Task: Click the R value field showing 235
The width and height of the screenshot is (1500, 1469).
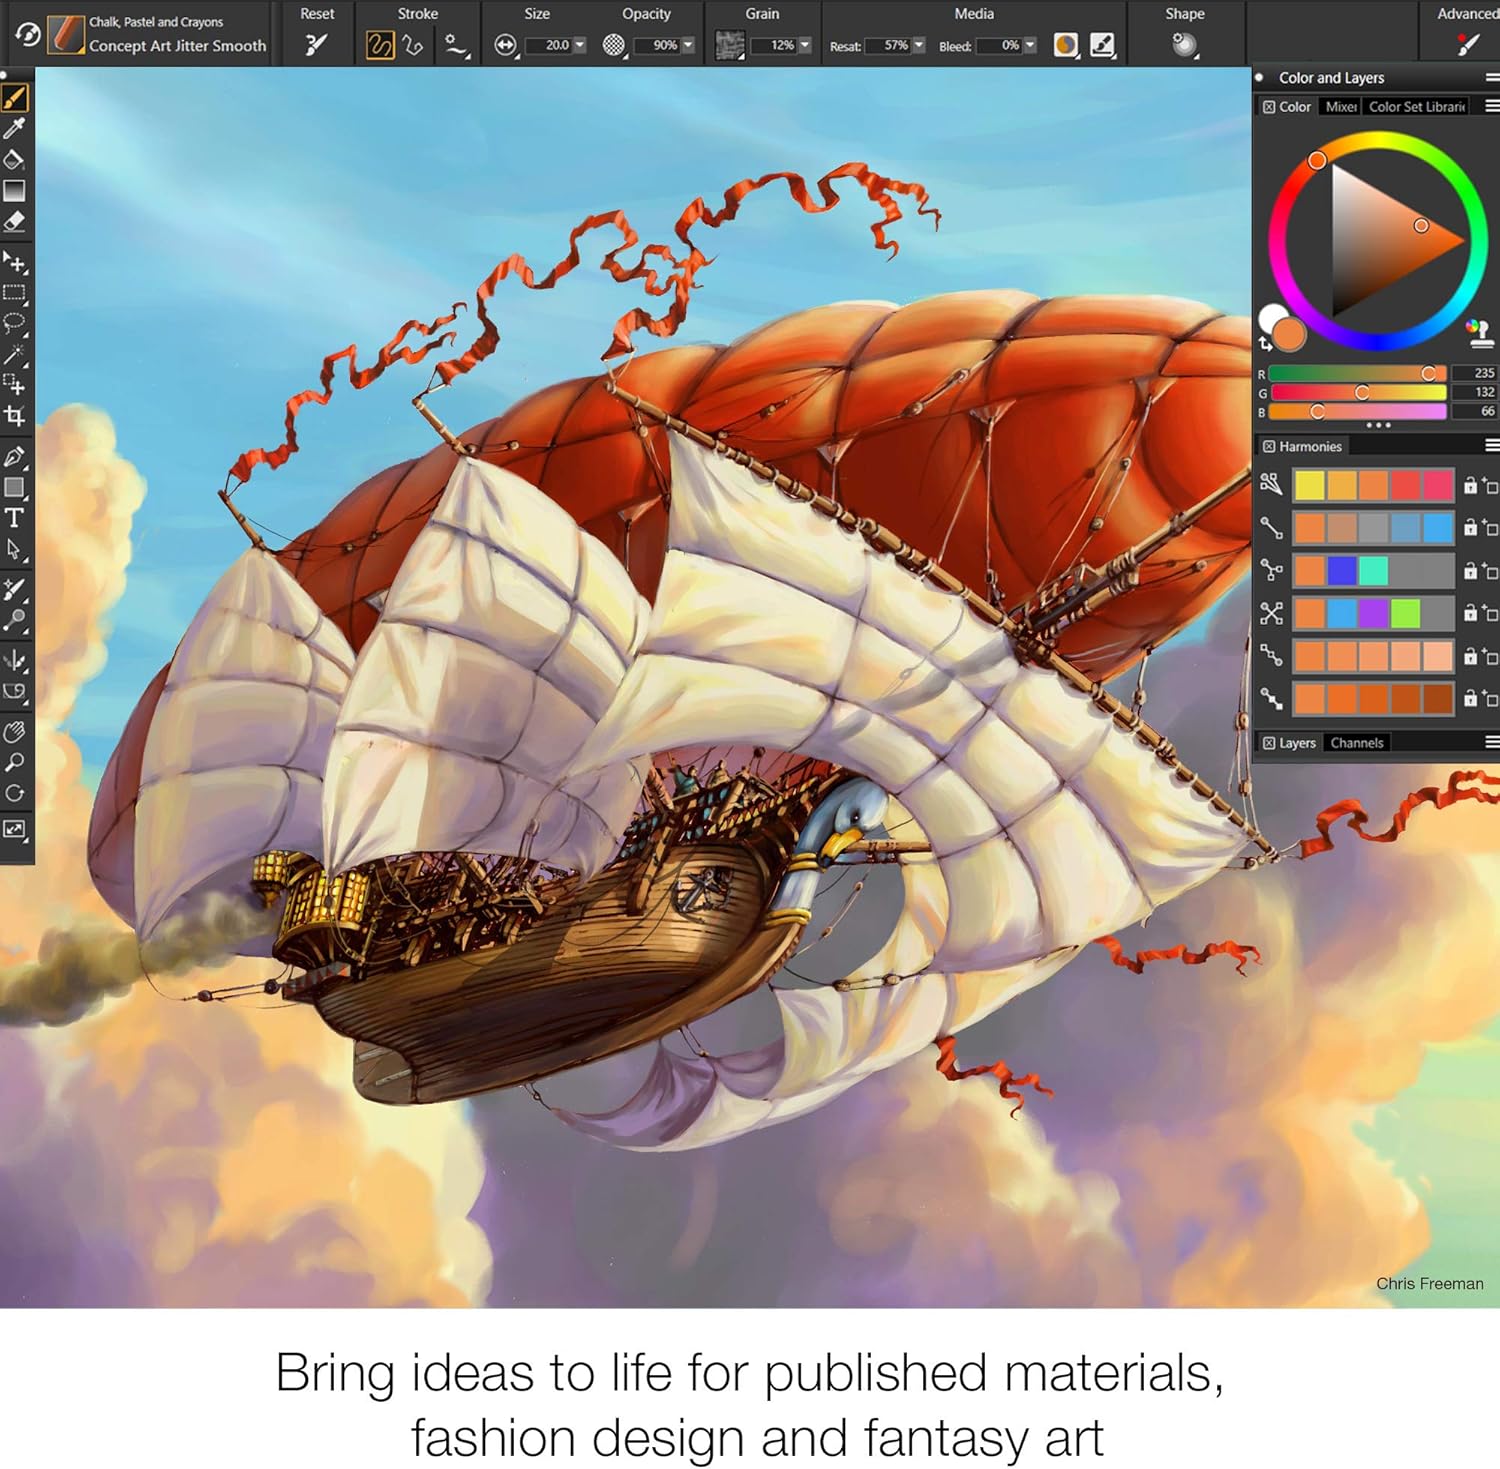Action: coord(1474,372)
